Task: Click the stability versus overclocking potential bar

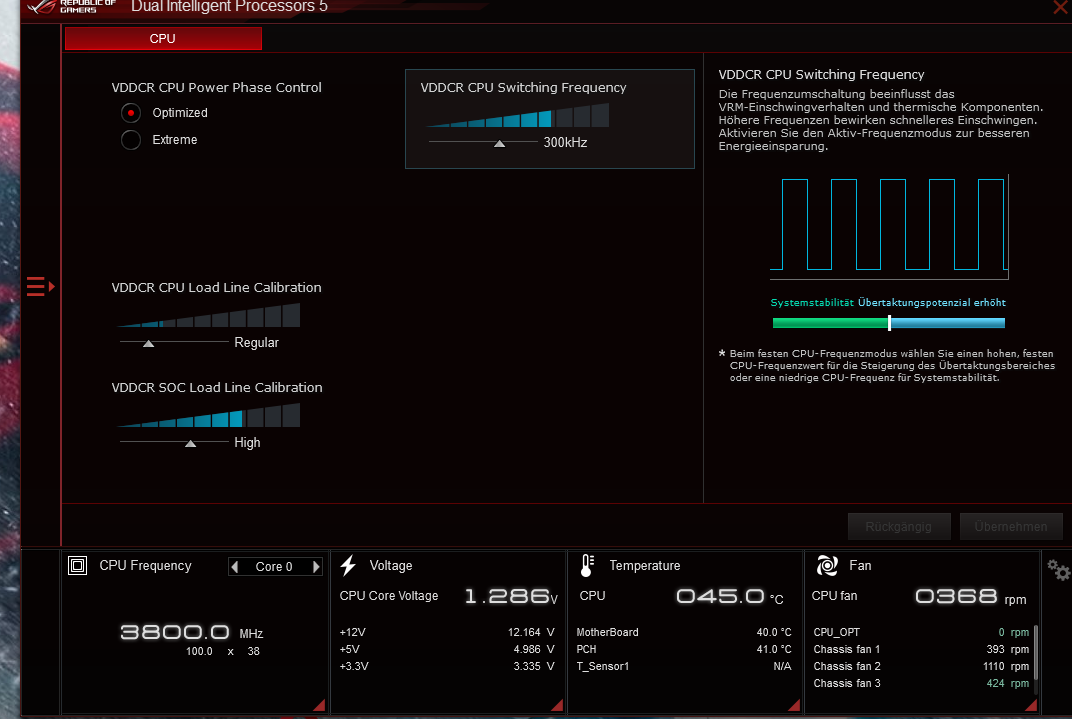Action: (x=889, y=323)
